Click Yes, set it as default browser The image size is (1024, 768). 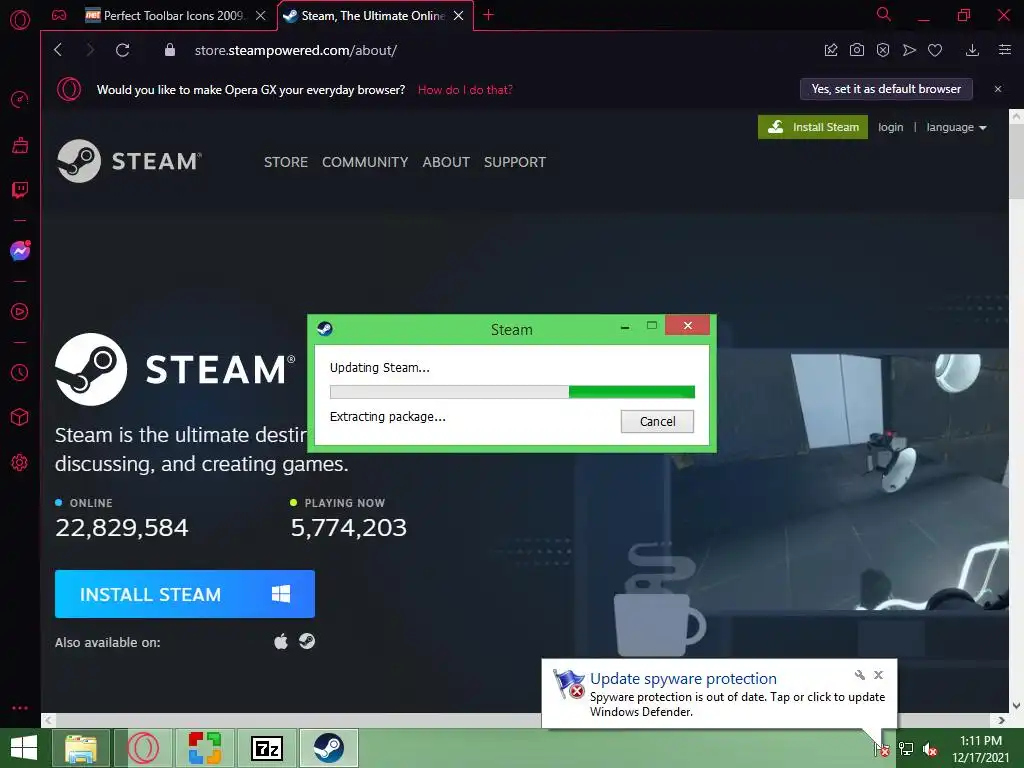click(886, 89)
